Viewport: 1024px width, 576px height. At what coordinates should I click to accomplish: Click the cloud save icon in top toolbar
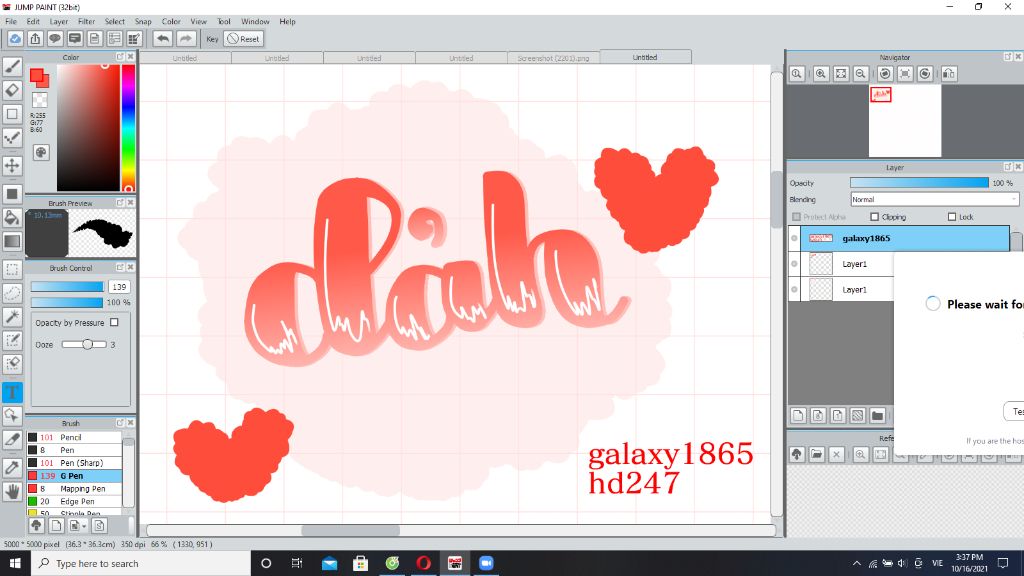[15, 39]
